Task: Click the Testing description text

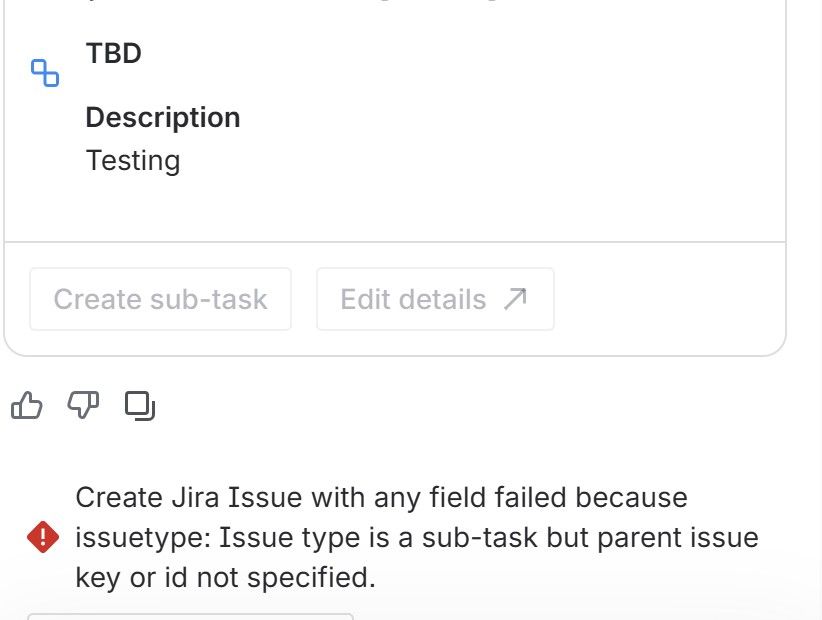Action: point(133,160)
